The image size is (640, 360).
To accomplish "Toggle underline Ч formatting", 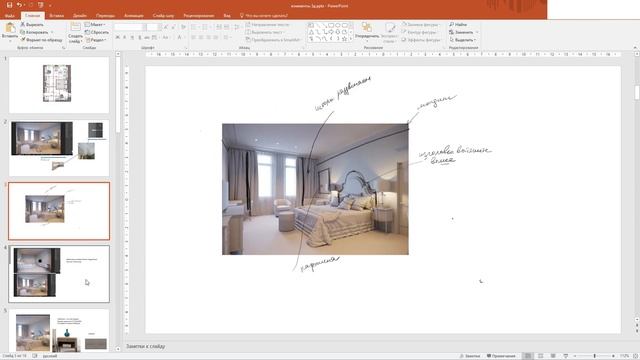I will click(x=132, y=37).
